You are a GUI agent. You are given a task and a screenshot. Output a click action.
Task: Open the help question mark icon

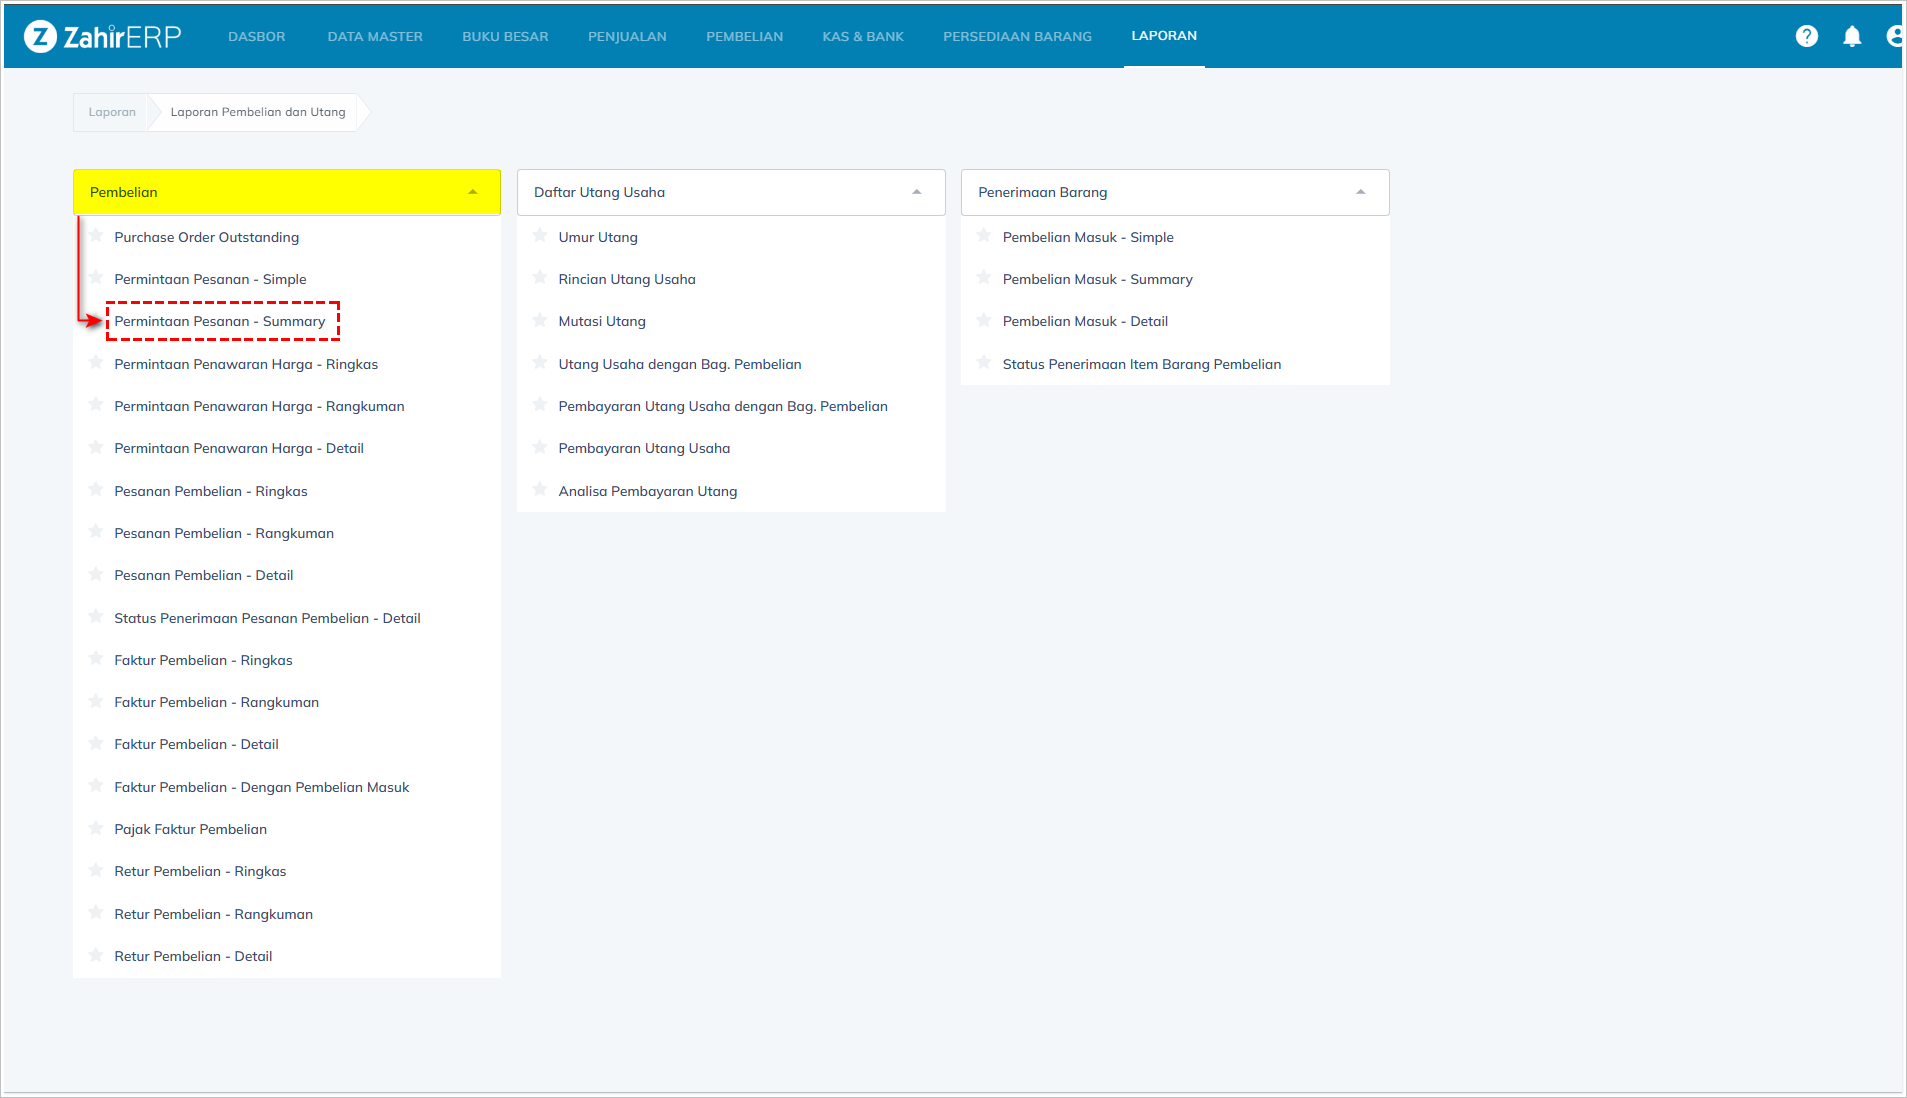tap(1806, 37)
